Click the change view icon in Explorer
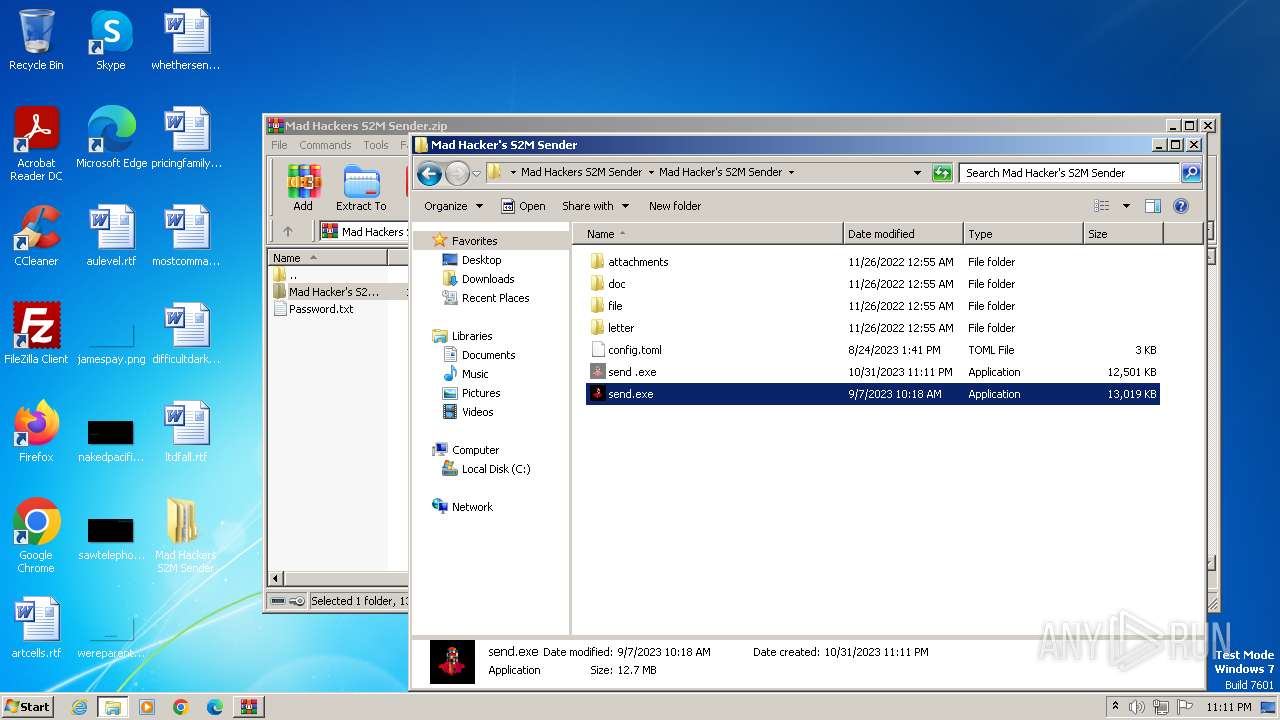1280x720 pixels. tap(1102, 206)
